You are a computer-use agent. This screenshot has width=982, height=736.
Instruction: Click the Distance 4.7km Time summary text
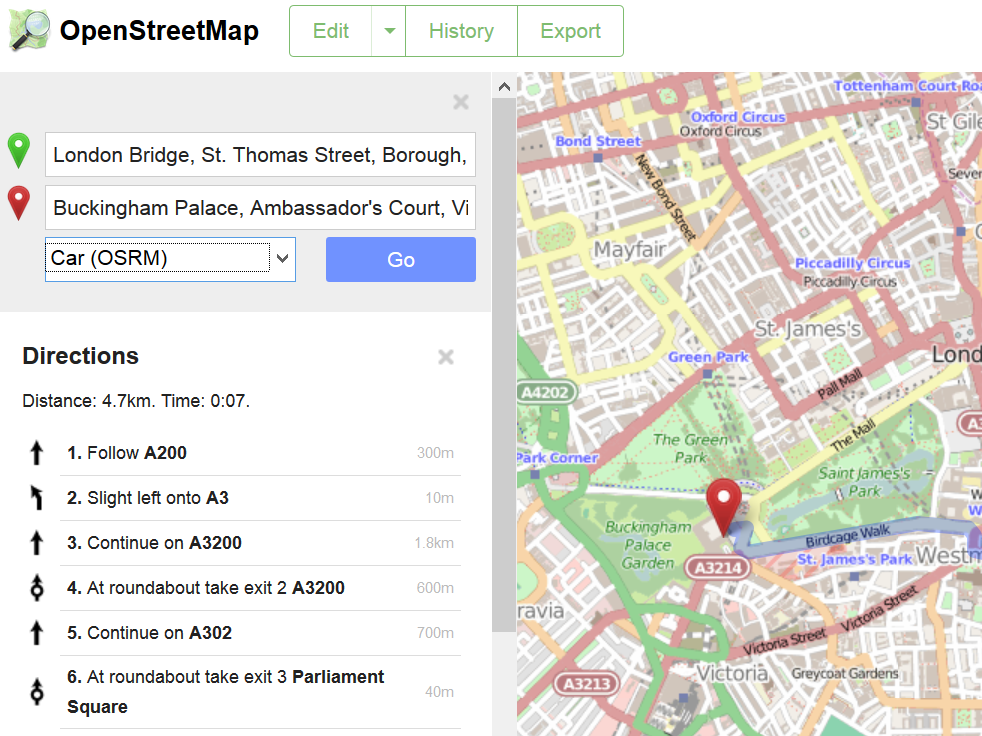click(136, 401)
